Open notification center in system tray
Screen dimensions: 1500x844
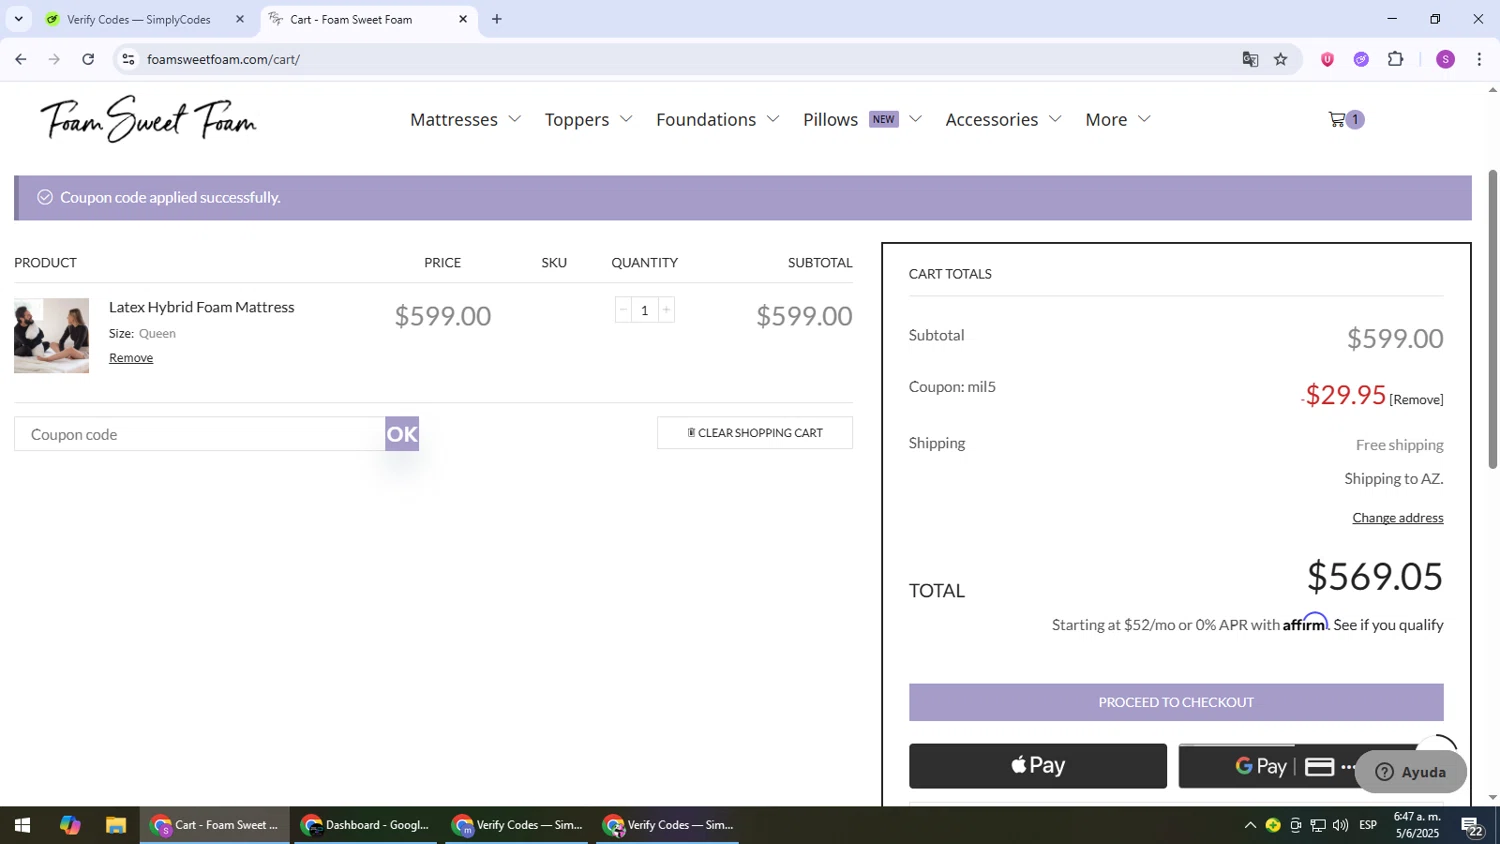[1471, 826]
